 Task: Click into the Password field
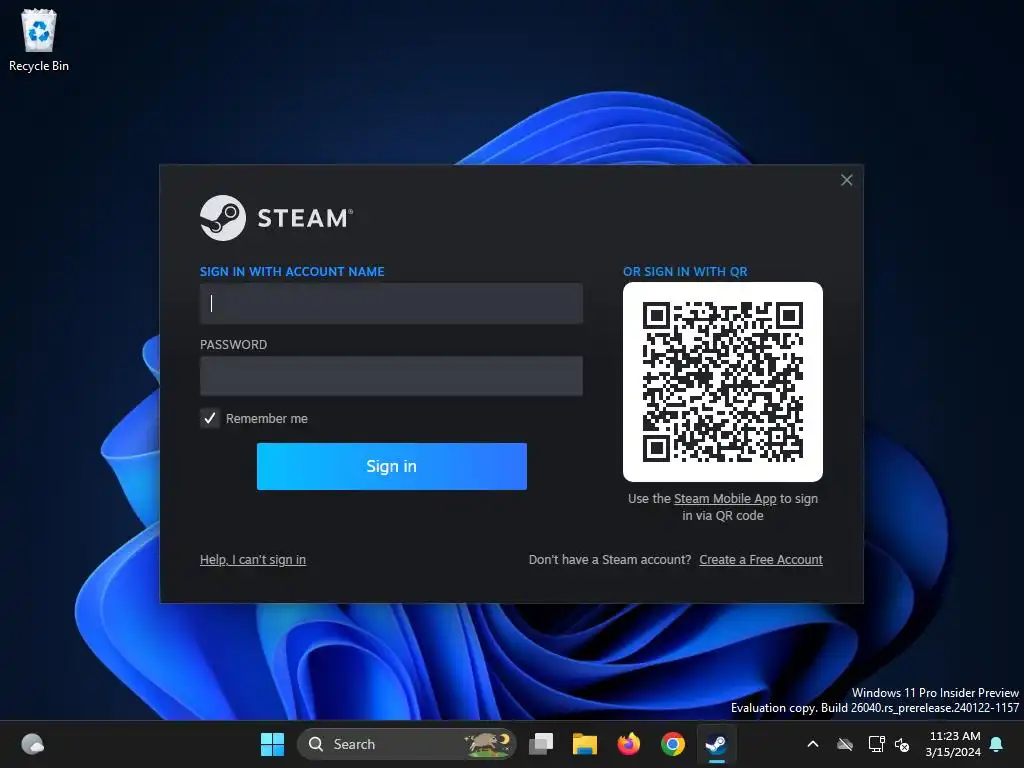[x=391, y=376]
